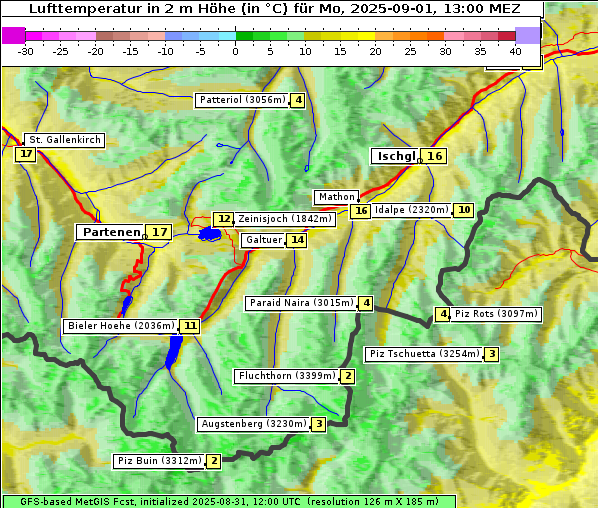
Task: Select the St. Gallenkirch place label
Action: (x=65, y=140)
